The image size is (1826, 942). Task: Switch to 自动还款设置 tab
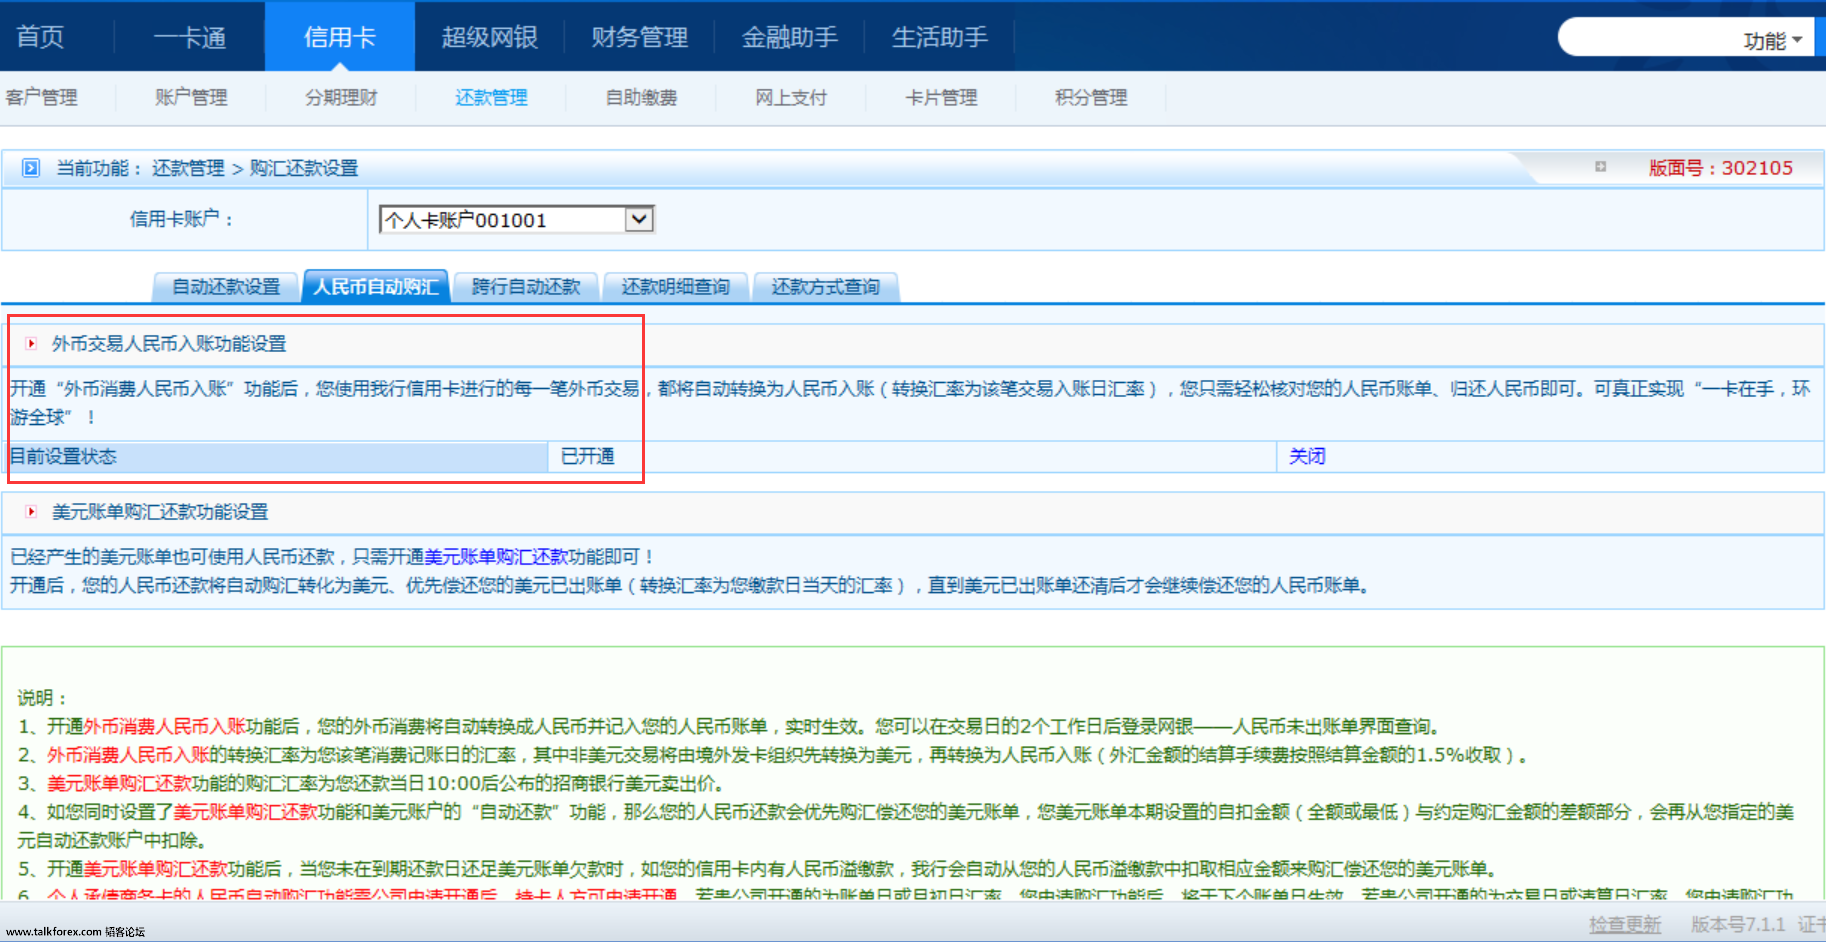point(226,287)
